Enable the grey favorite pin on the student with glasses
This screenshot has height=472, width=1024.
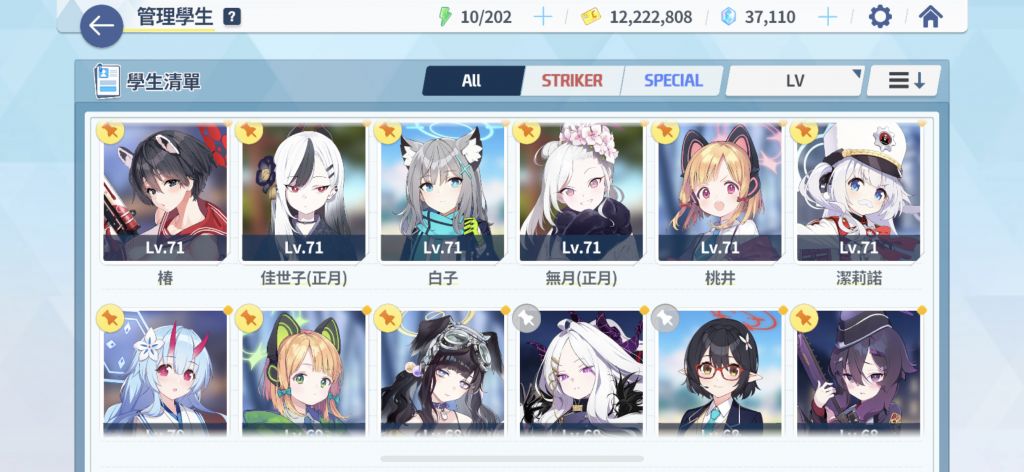665,318
